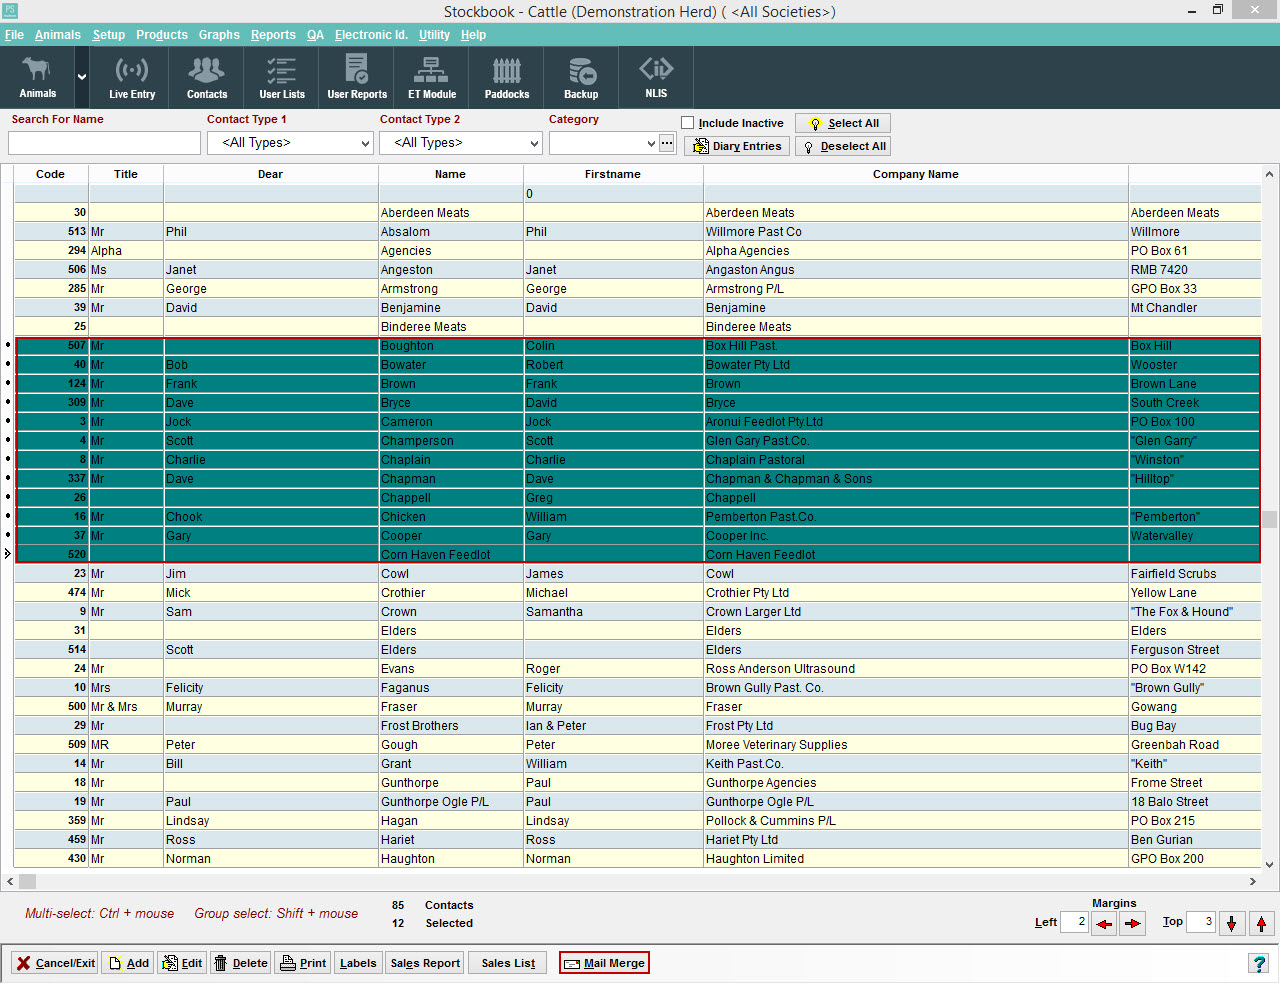Viewport: 1280px width, 984px height.
Task: Open the File menu
Action: pos(14,34)
